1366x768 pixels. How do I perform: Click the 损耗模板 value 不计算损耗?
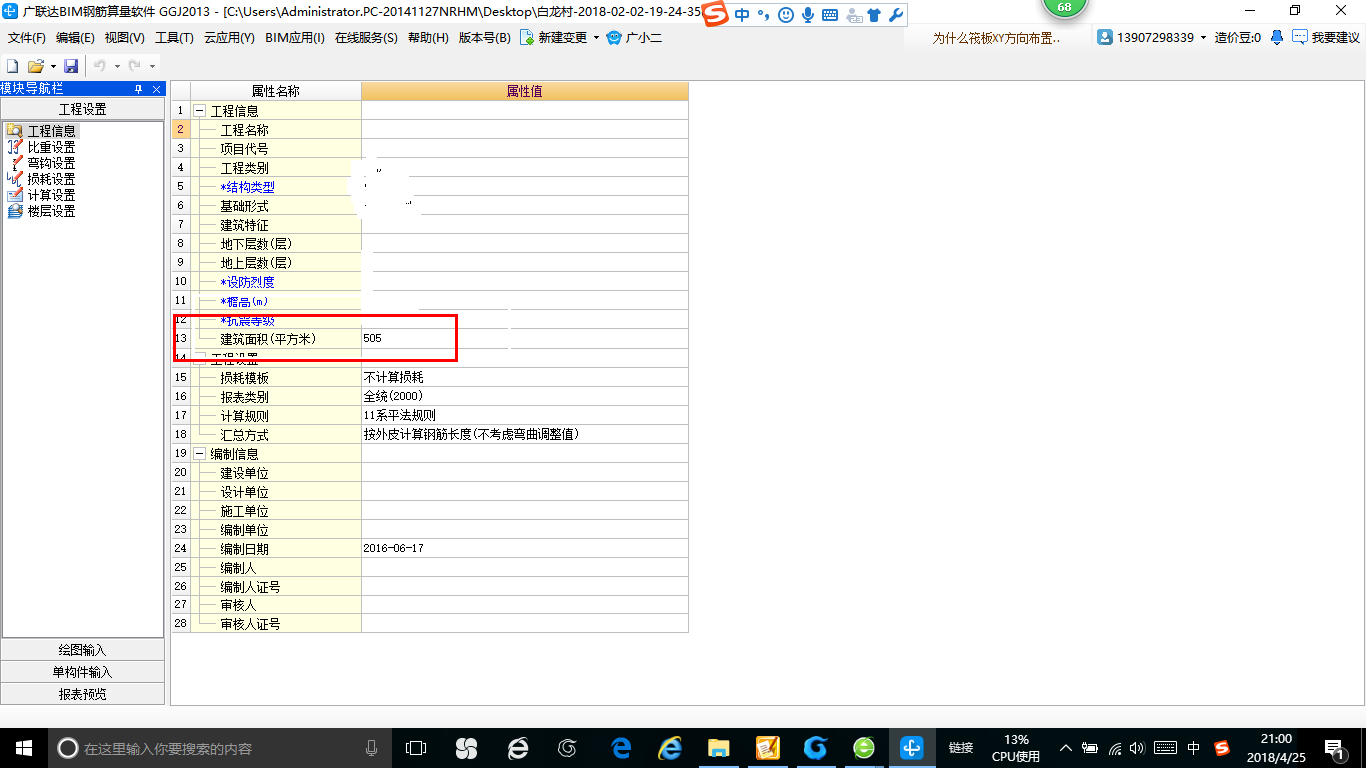click(525, 377)
